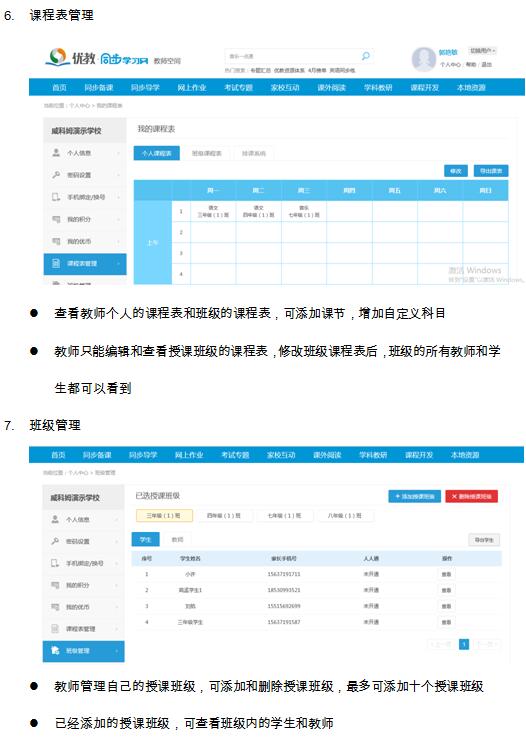Click the highlighted 班级管理 icon in sidebar

tap(55, 650)
